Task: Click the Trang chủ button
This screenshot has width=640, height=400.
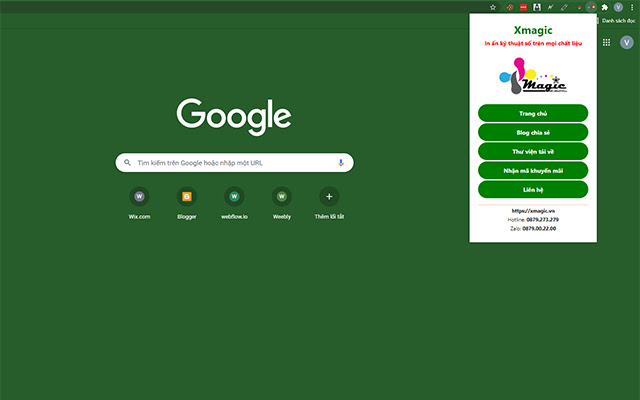Action: tap(533, 113)
